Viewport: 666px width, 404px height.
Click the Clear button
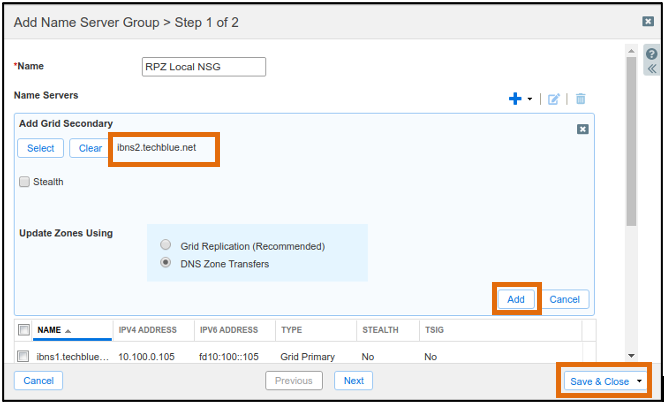[x=90, y=148]
